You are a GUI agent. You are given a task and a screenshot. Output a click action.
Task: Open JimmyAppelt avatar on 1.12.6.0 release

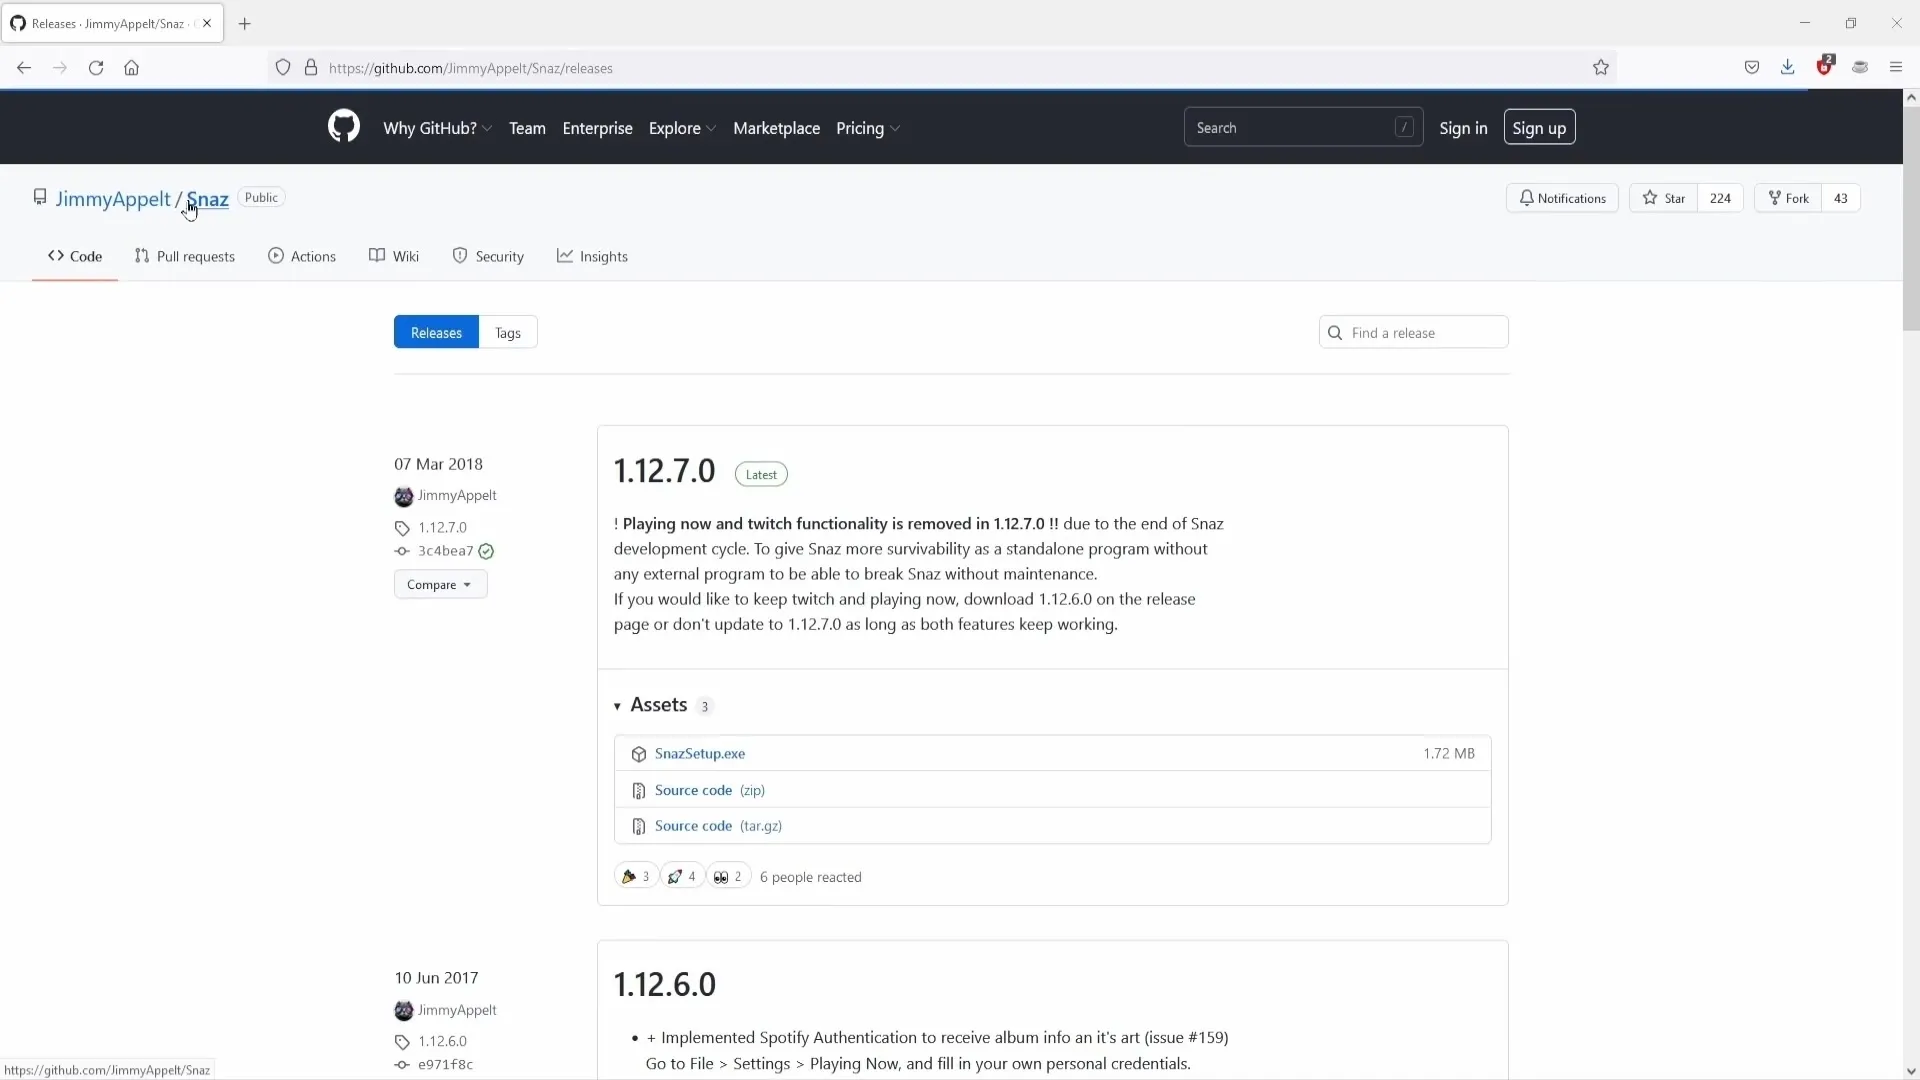pyautogui.click(x=404, y=1010)
